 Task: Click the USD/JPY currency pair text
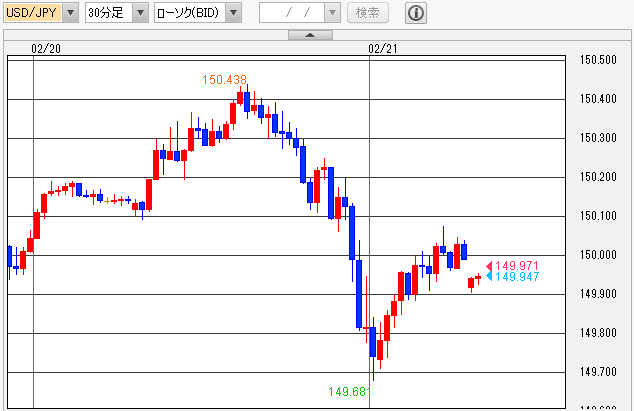click(32, 13)
